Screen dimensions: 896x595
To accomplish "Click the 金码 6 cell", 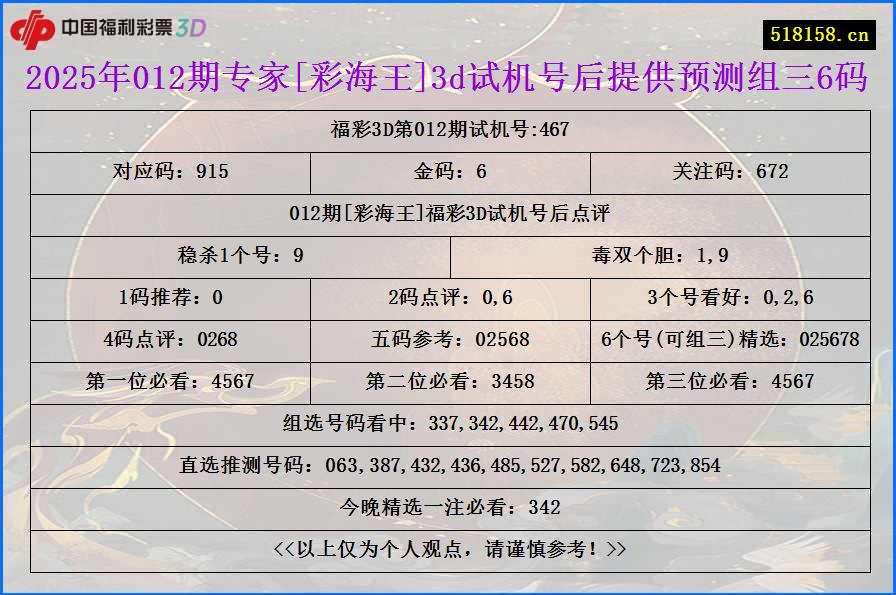I will pyautogui.click(x=448, y=172).
